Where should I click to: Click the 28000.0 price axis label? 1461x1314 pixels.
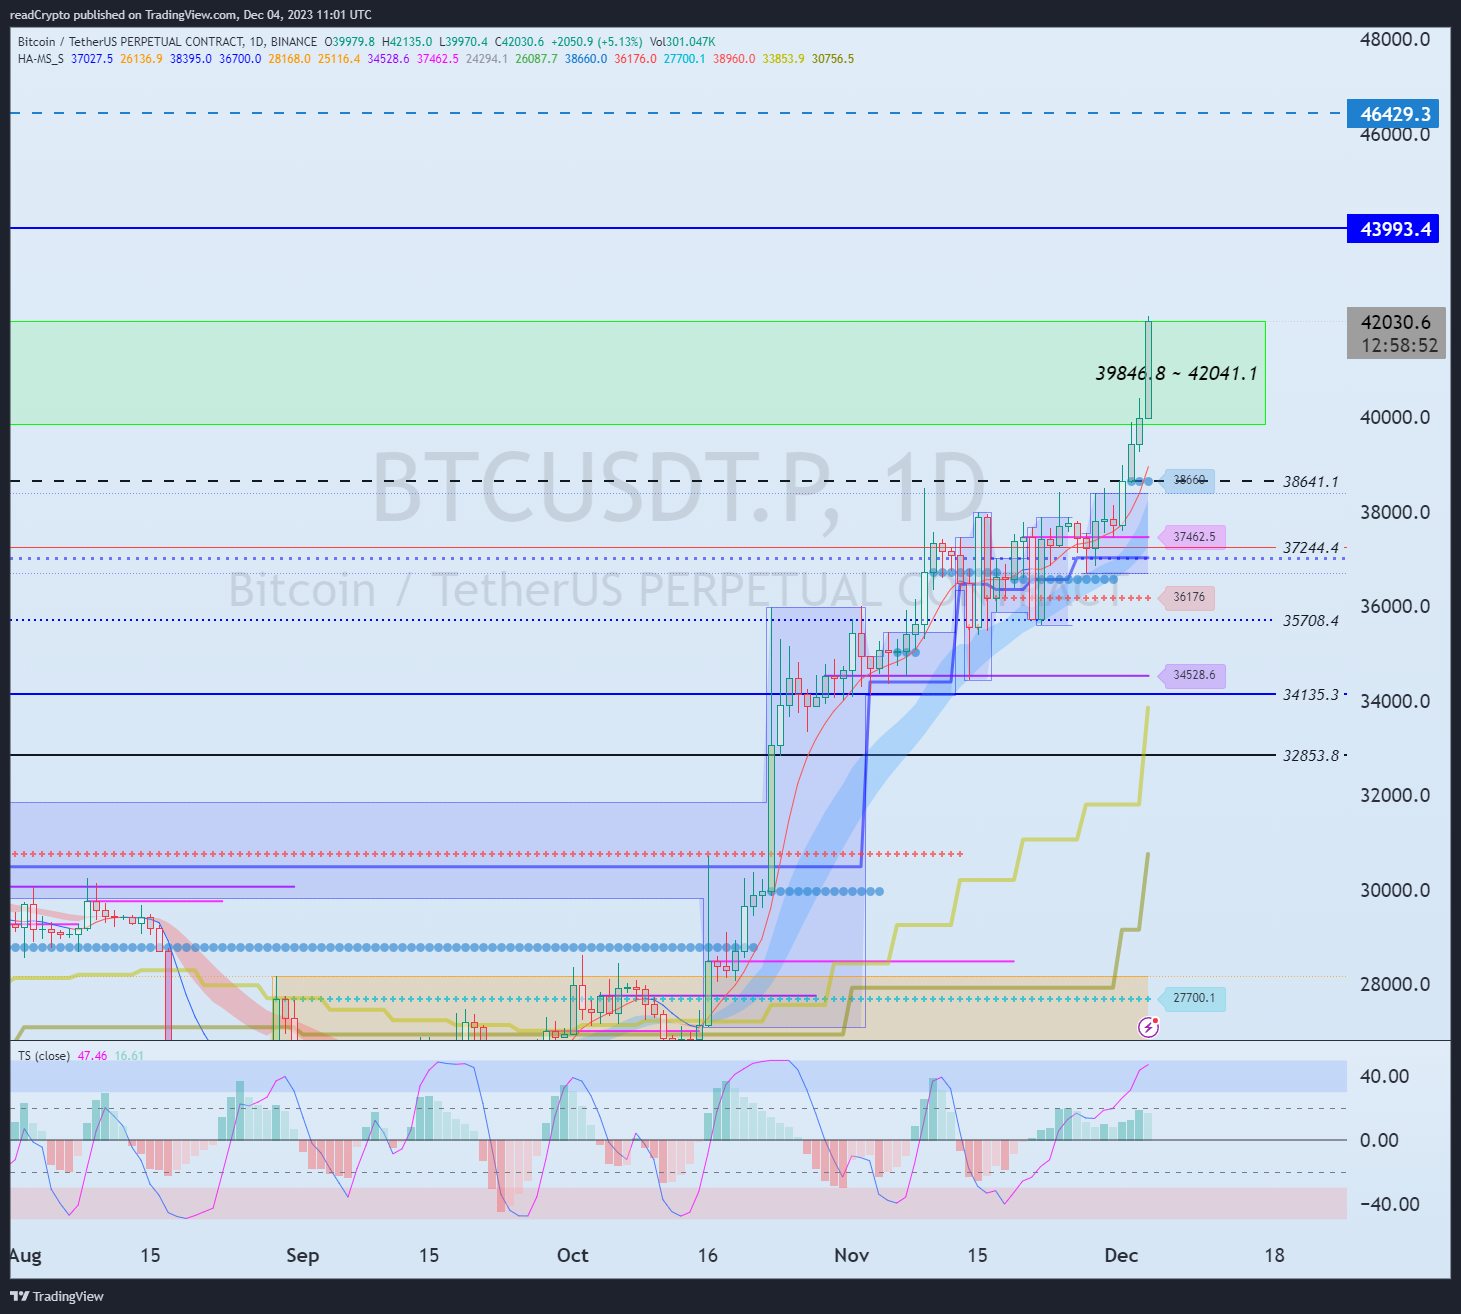[1395, 985]
